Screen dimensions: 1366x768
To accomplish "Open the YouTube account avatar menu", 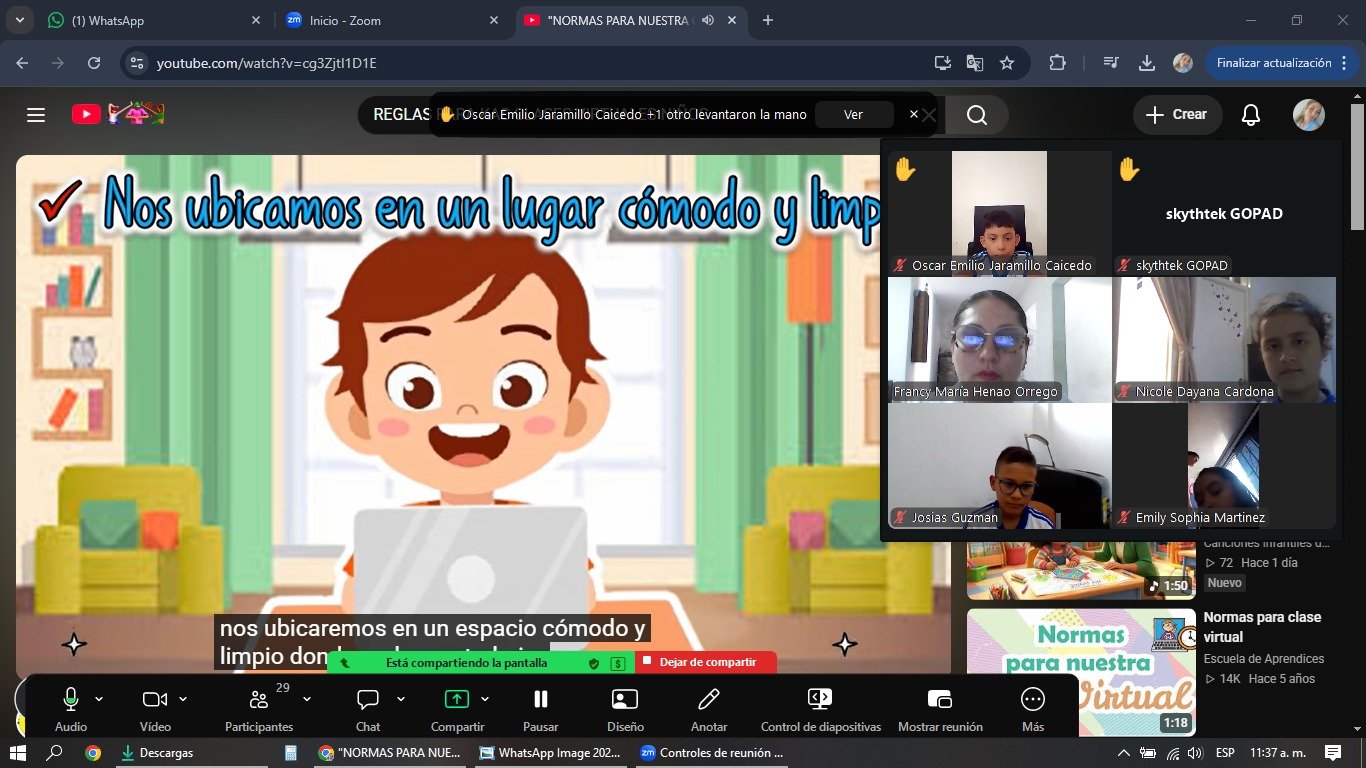I will coord(1308,115).
